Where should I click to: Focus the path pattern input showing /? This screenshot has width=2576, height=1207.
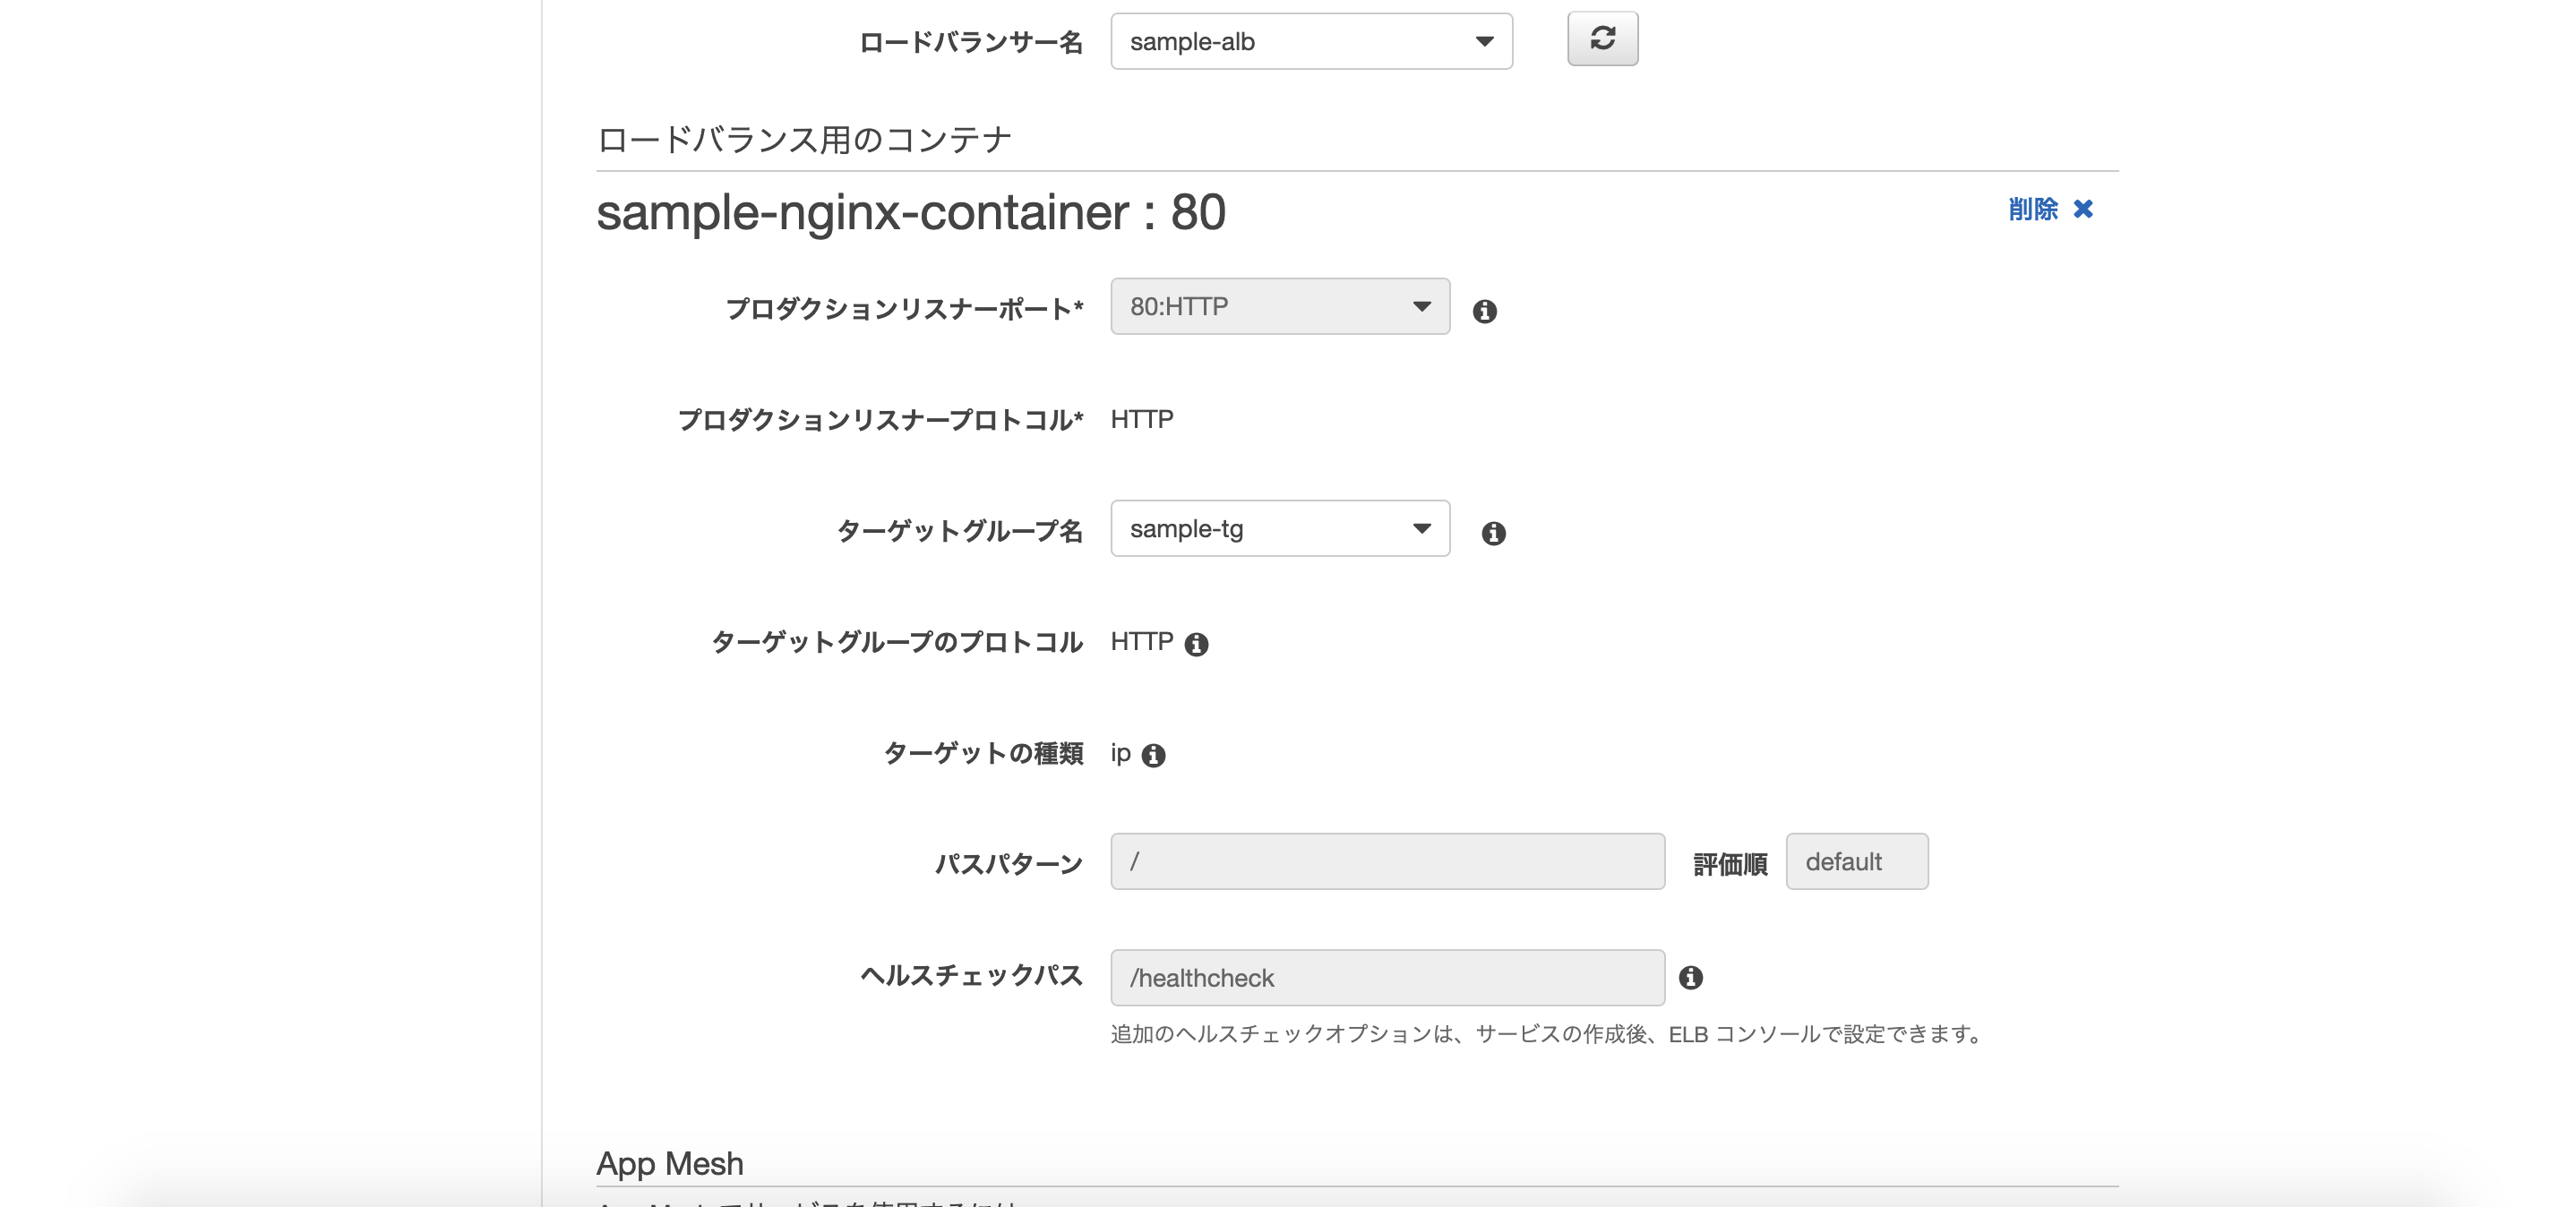coord(1385,861)
